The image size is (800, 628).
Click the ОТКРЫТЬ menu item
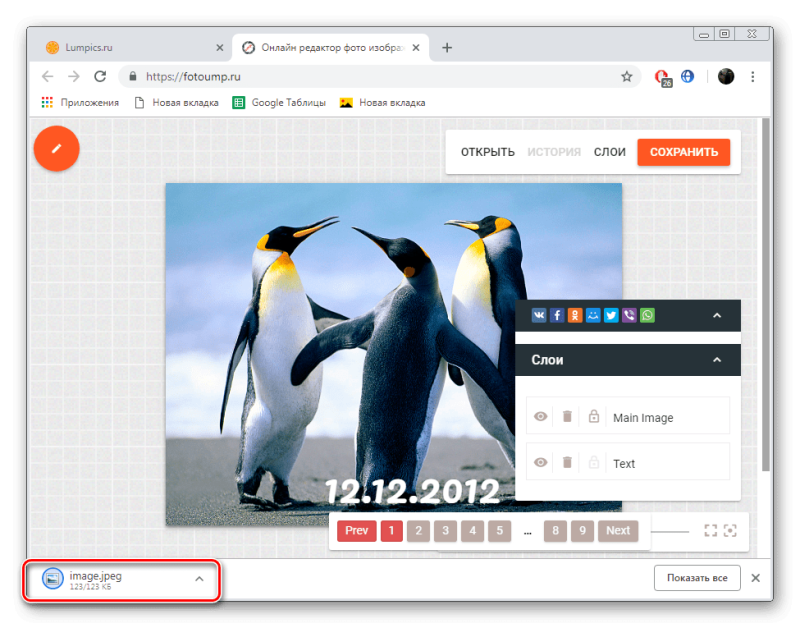pos(488,152)
